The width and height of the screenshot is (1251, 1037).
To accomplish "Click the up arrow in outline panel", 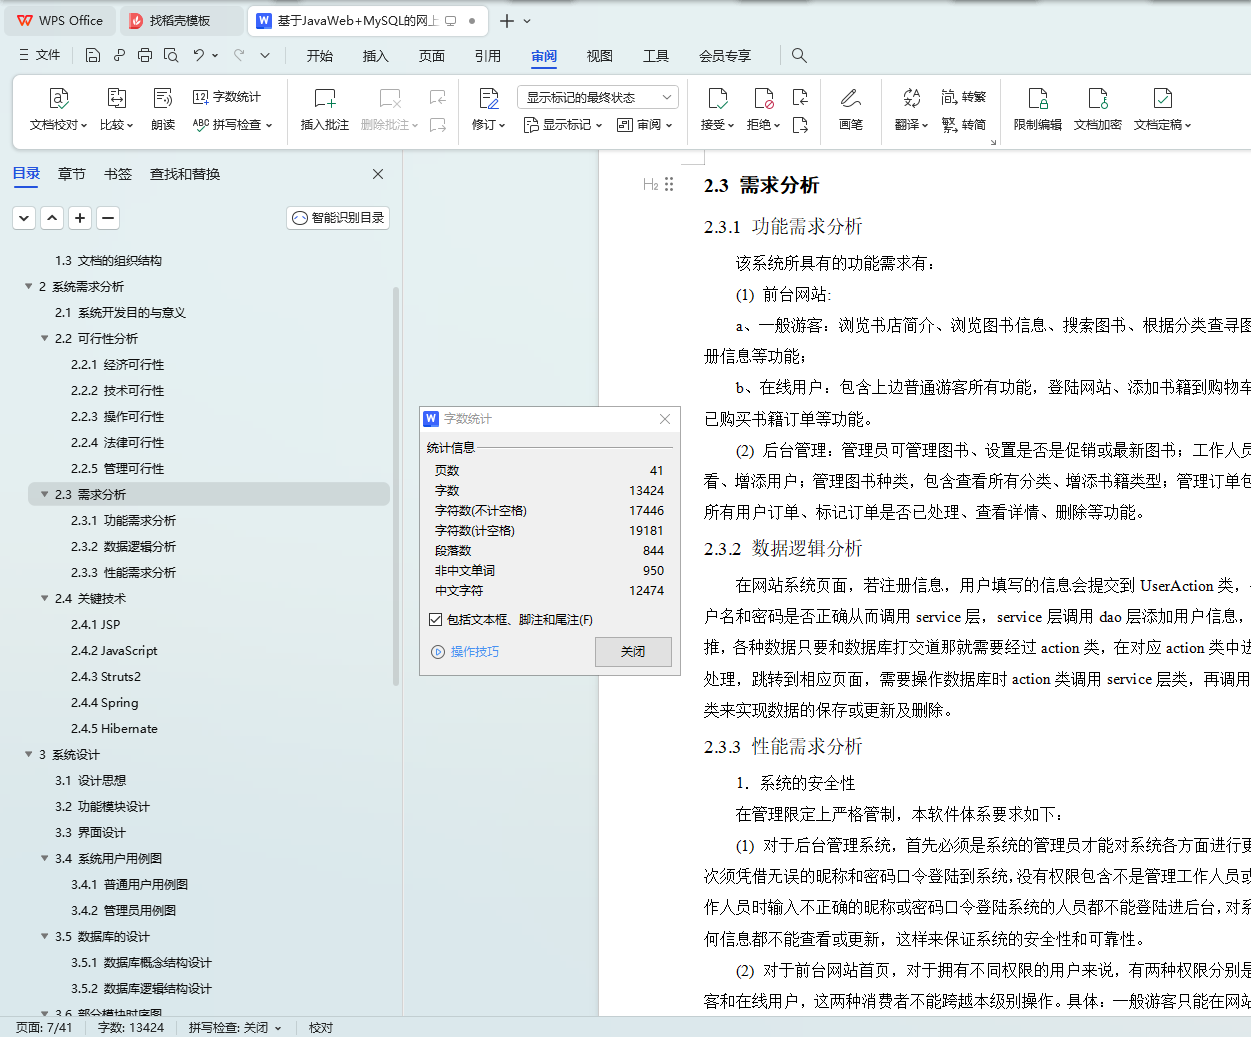I will click(52, 218).
